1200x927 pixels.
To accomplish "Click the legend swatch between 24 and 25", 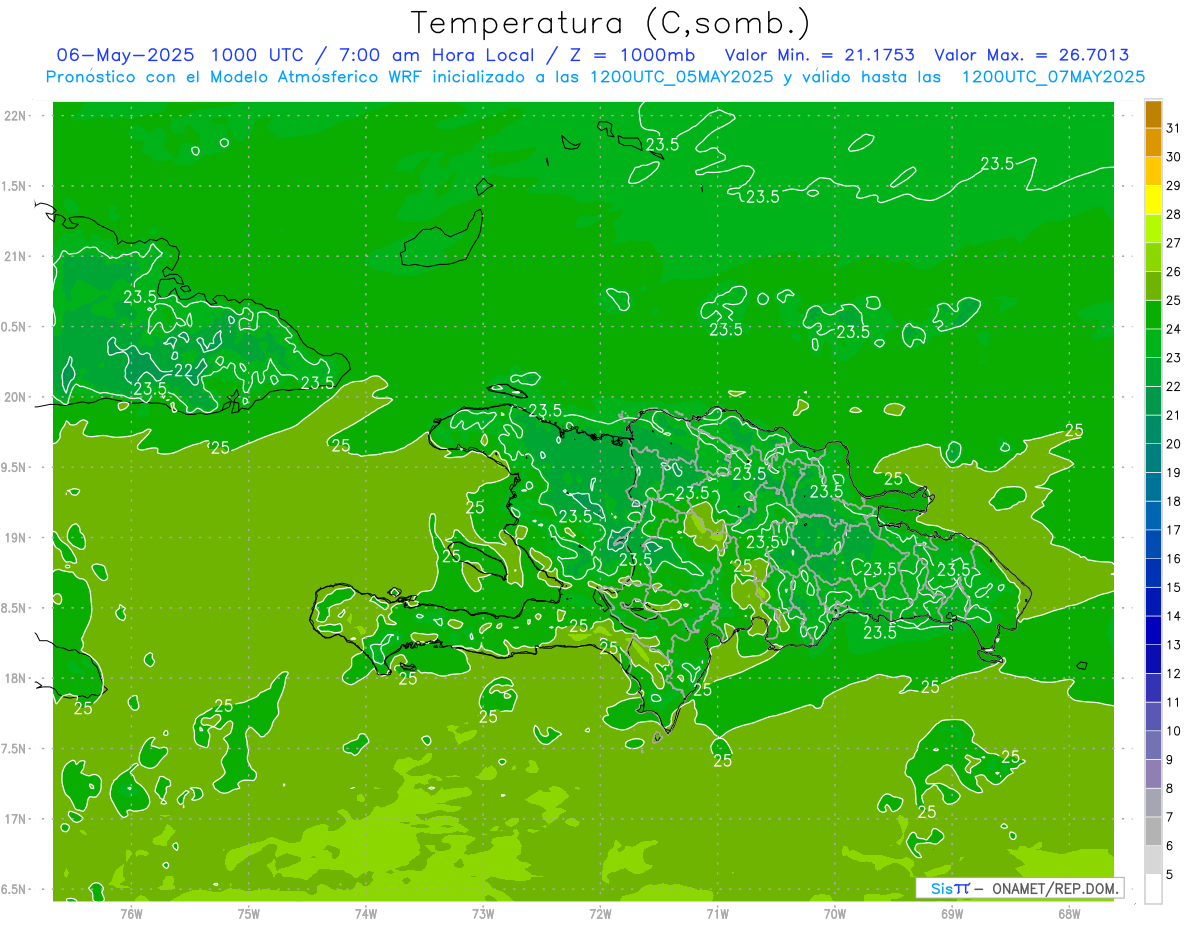I will point(1153,315).
